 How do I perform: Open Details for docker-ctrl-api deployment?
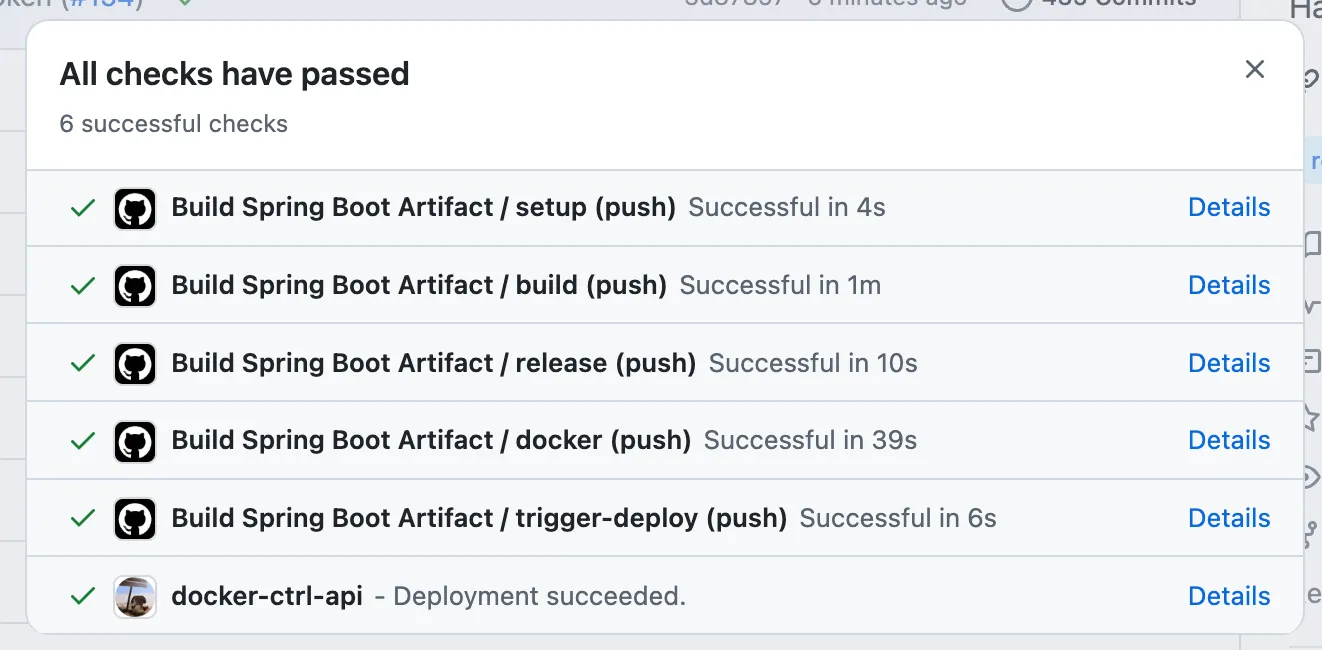point(1229,596)
